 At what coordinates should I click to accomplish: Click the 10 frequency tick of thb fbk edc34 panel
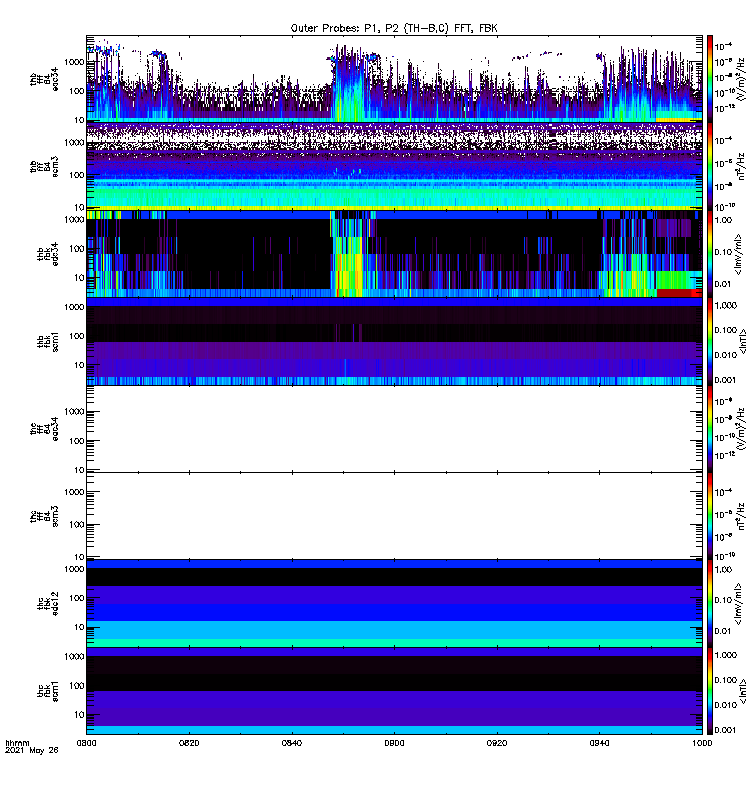[79, 278]
